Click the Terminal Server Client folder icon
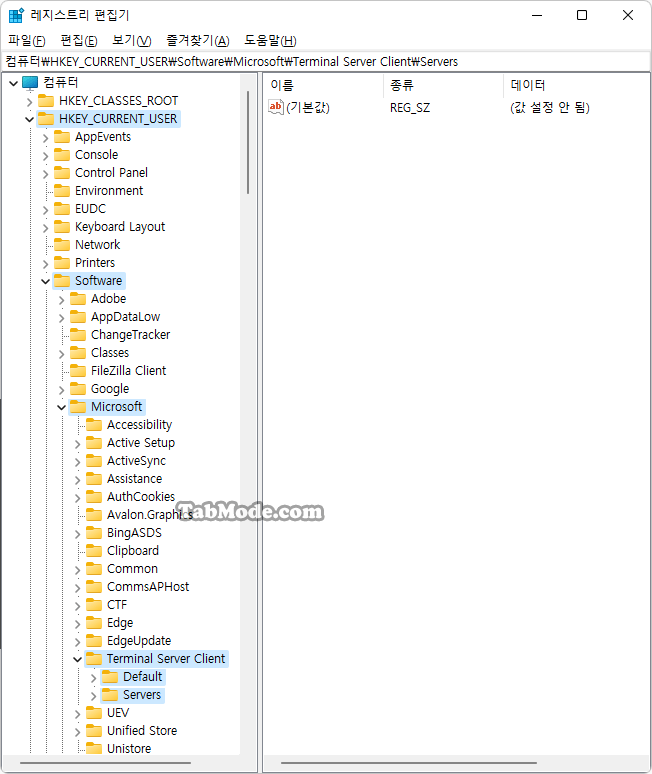Screen dimensions: 652x774 tap(94, 658)
